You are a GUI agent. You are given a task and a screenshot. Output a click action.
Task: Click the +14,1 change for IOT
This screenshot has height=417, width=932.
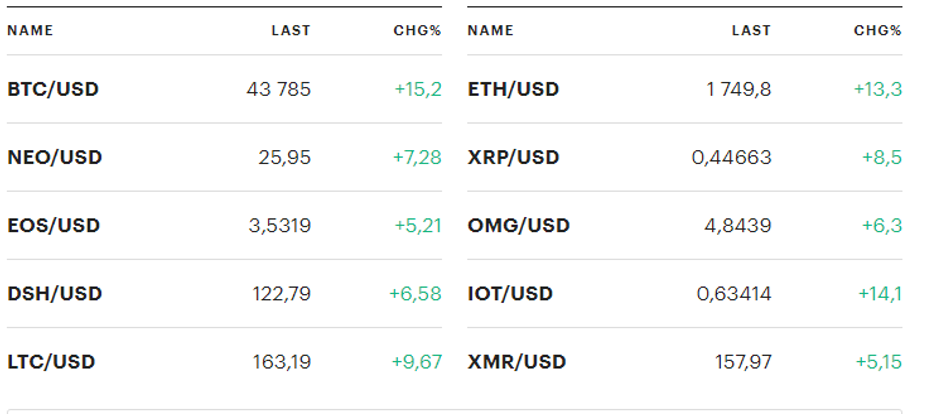(x=880, y=293)
